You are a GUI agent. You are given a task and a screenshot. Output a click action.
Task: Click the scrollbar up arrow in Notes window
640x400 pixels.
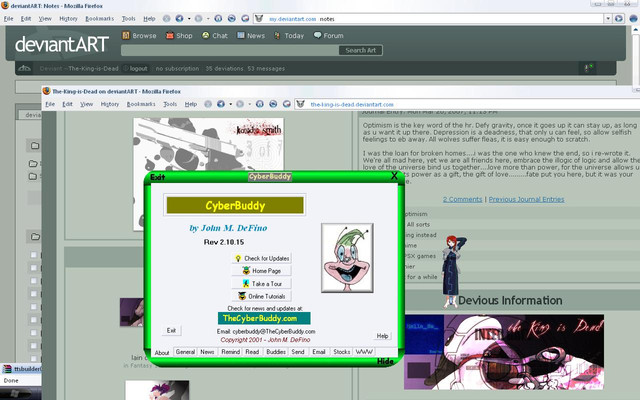pyautogui.click(x=636, y=30)
